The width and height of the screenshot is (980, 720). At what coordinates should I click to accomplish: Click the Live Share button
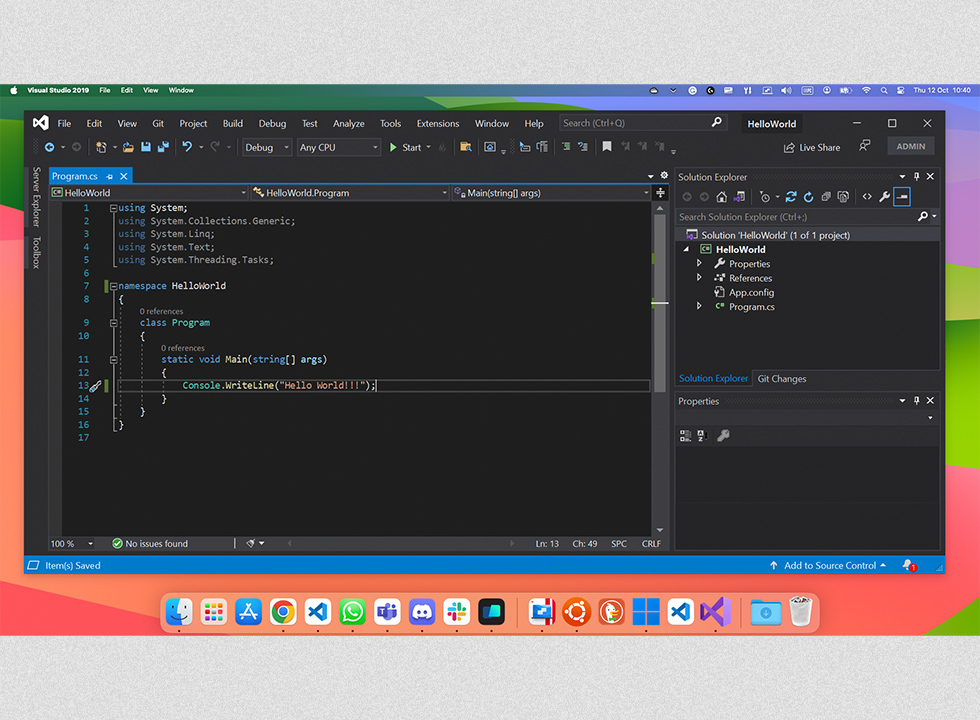811,146
